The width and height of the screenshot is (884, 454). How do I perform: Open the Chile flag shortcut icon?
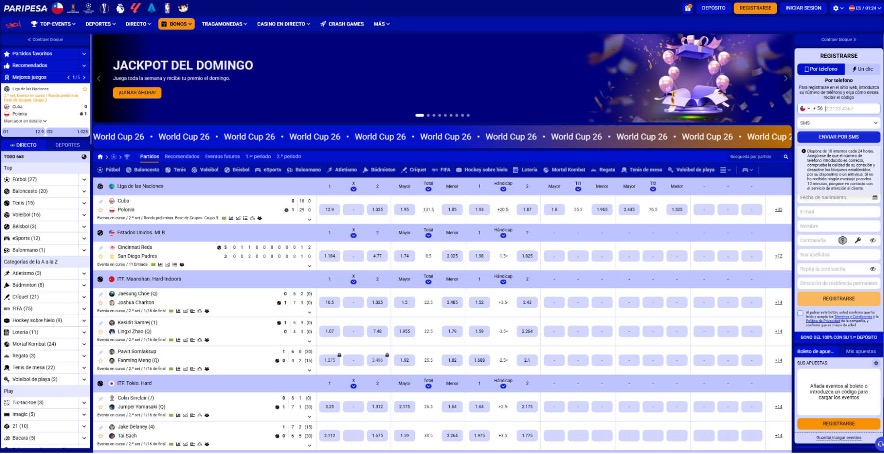[x=58, y=8]
